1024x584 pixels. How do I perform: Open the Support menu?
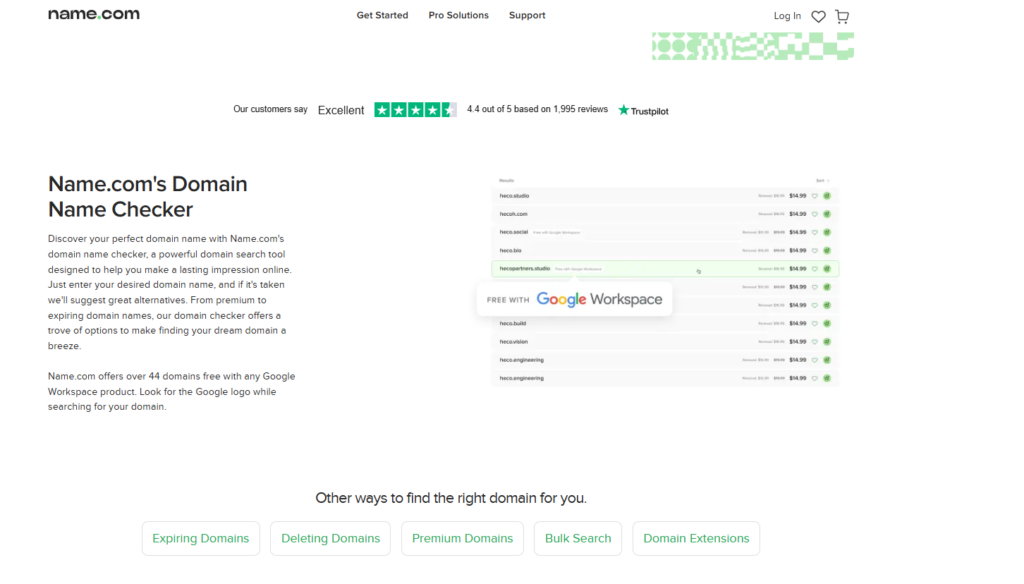[x=527, y=15]
